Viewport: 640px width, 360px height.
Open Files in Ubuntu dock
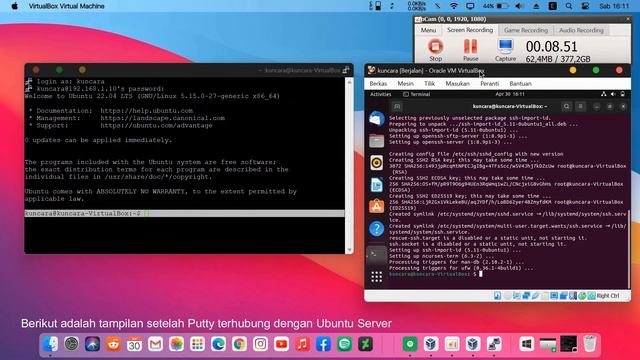tap(376, 141)
